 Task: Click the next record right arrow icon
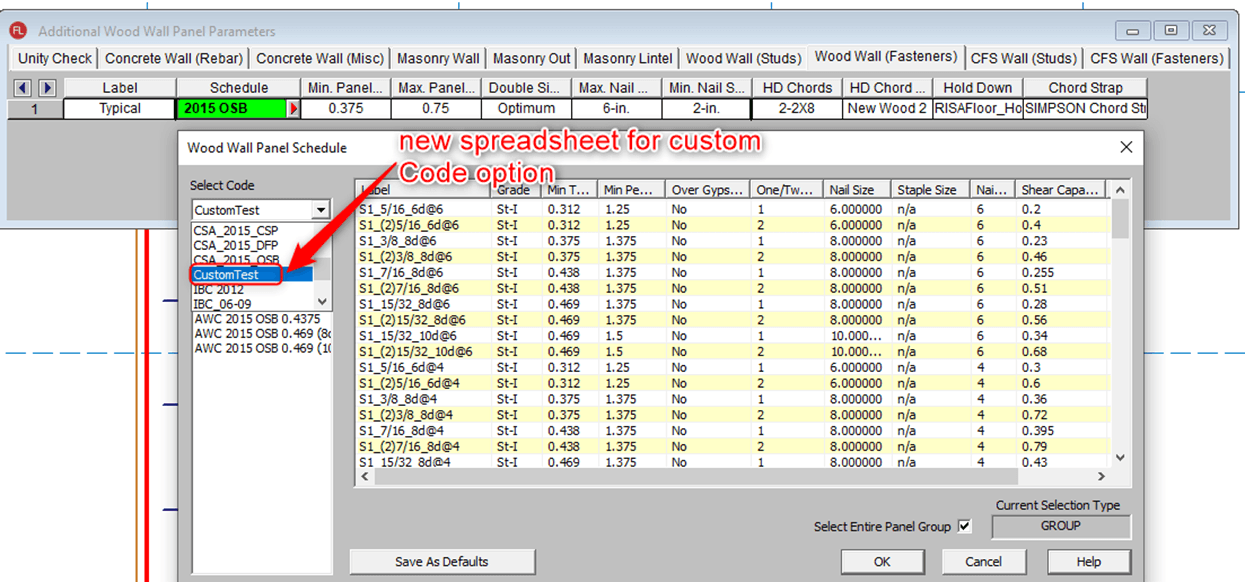[x=46, y=88]
